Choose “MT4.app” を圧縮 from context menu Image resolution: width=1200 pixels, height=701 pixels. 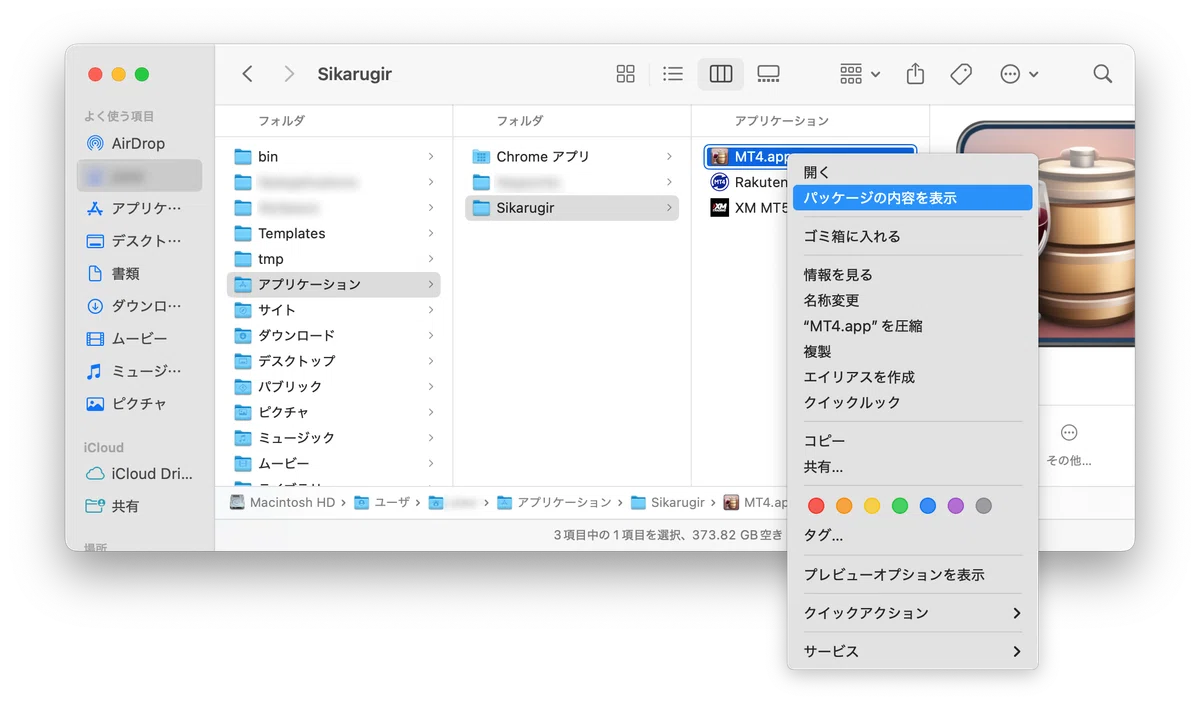tap(912, 326)
